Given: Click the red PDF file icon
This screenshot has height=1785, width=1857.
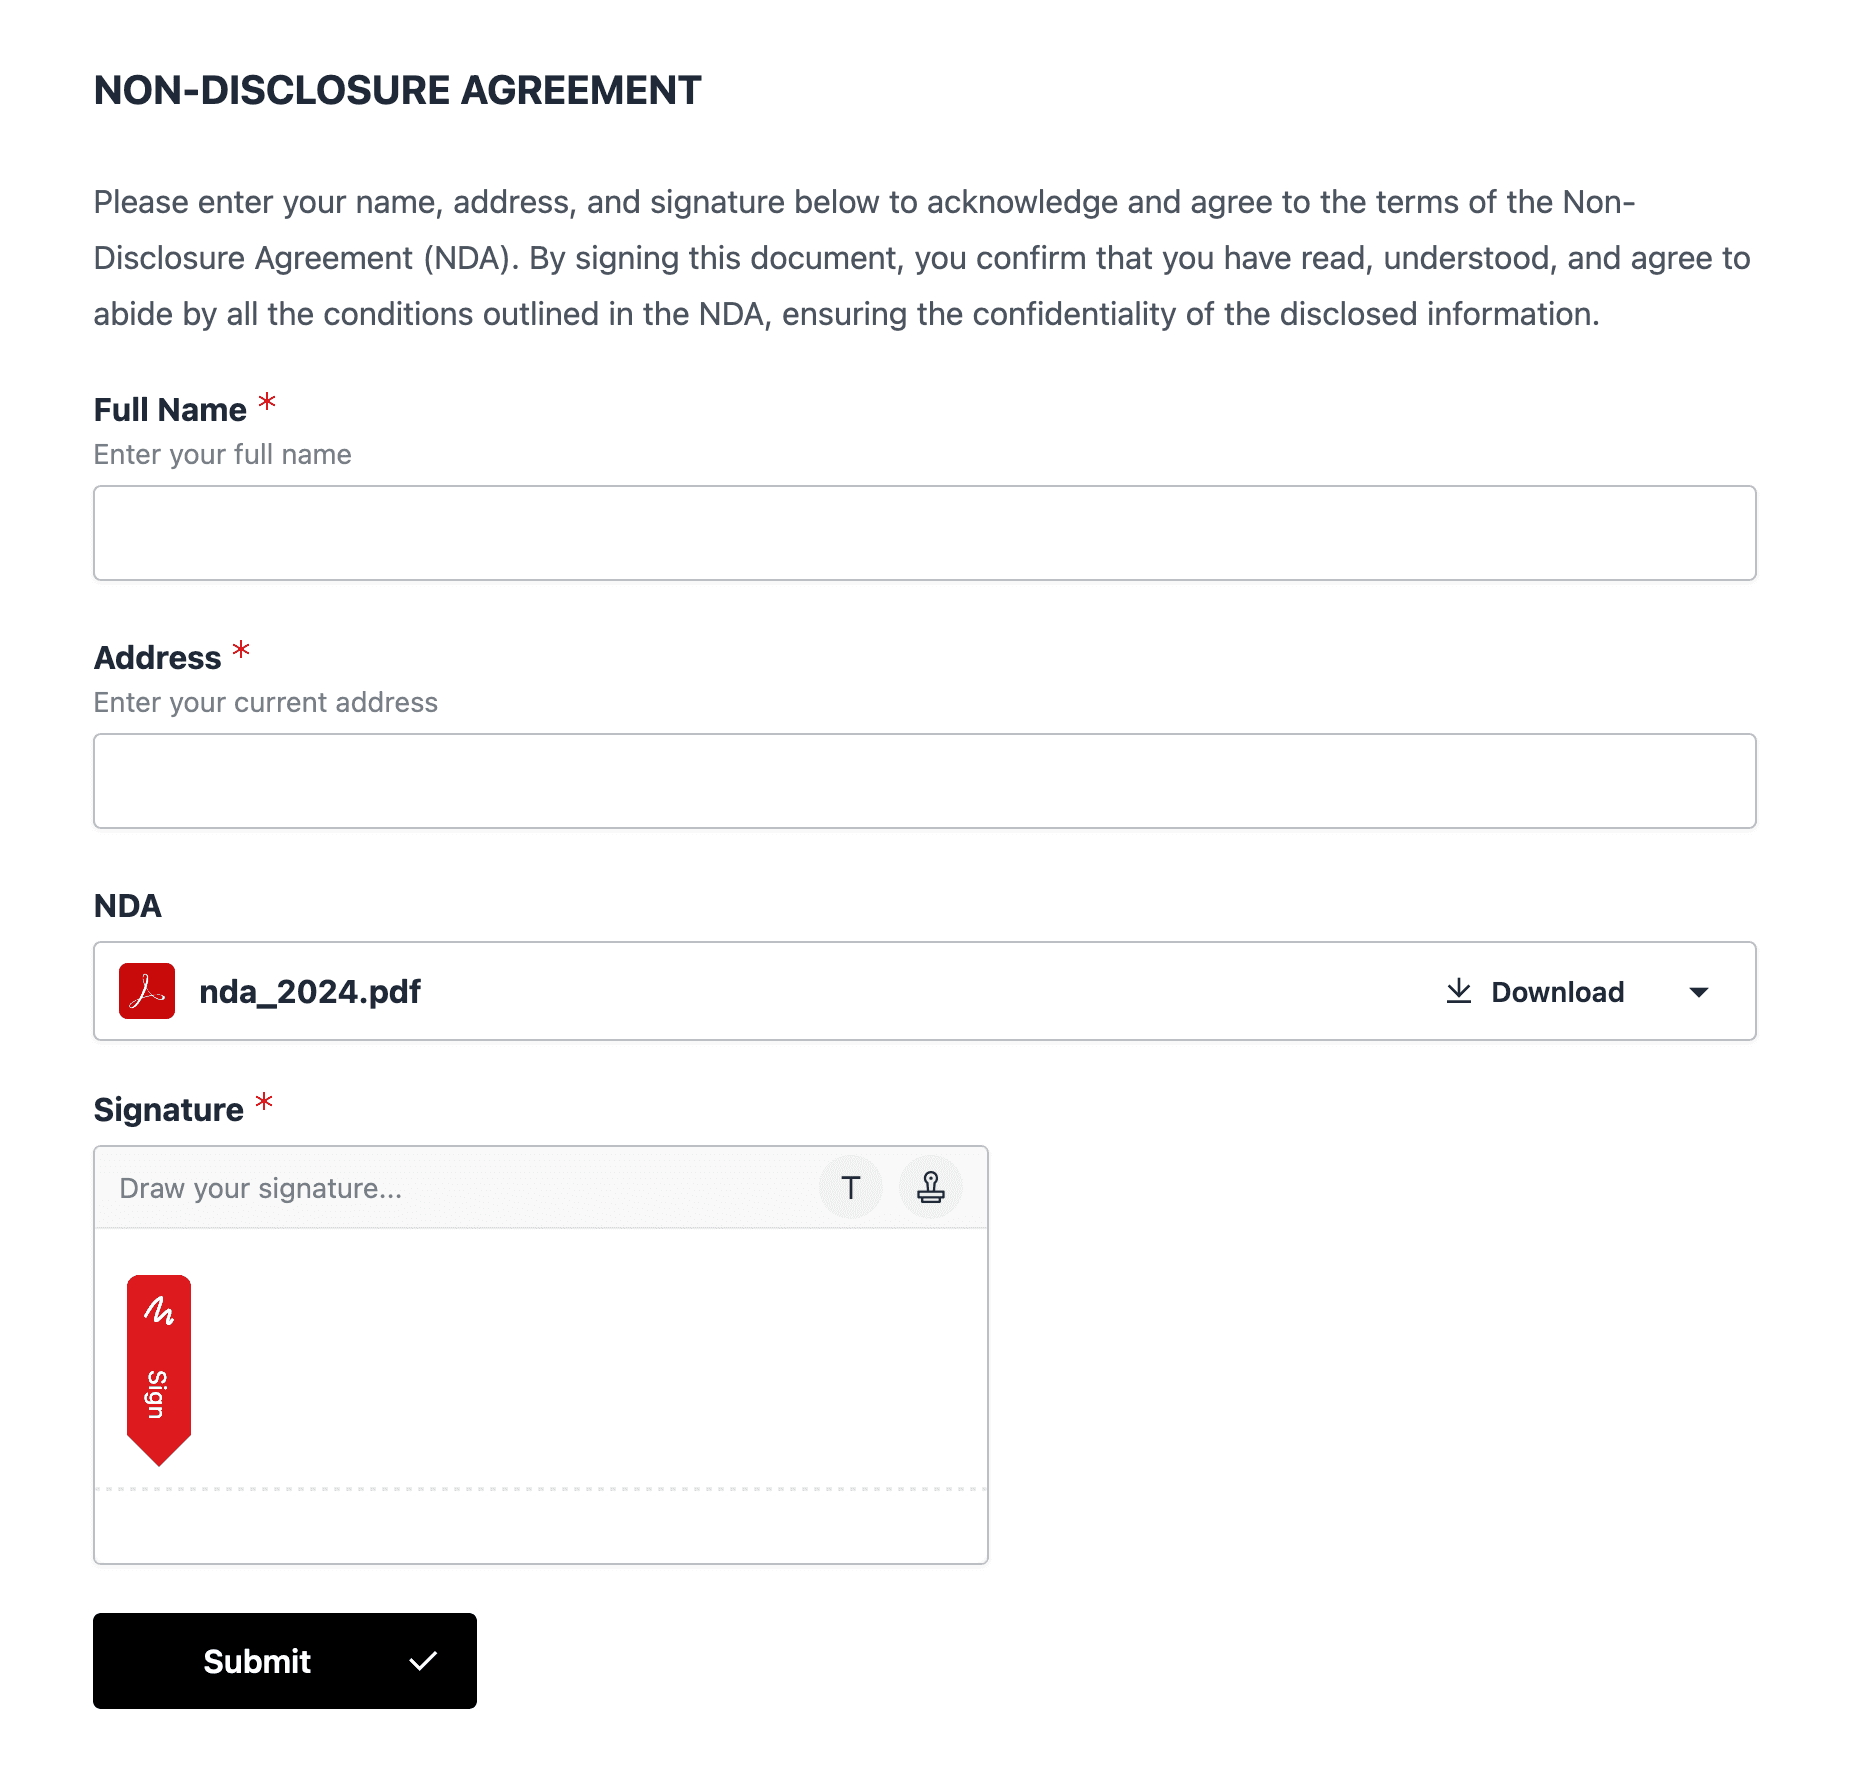Looking at the screenshot, I should [147, 991].
